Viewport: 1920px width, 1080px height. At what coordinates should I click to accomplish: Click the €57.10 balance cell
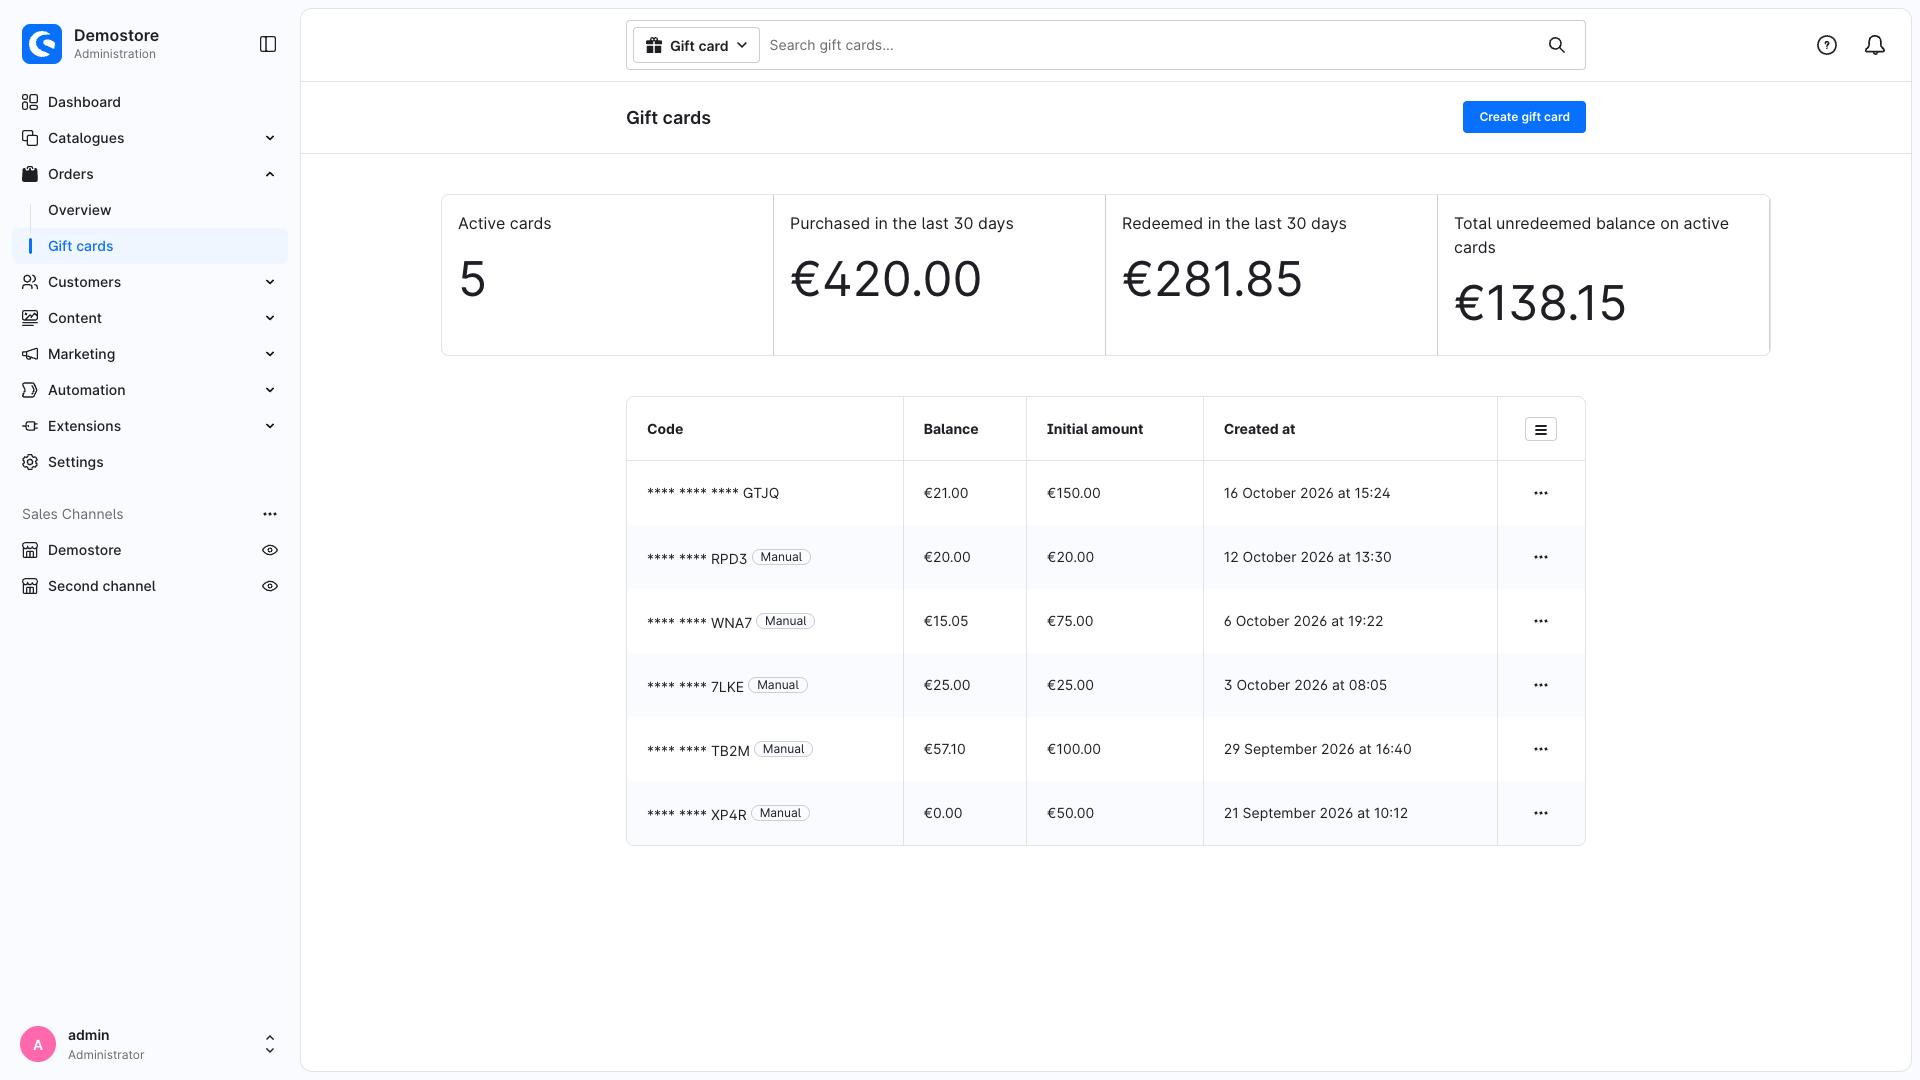tap(945, 749)
